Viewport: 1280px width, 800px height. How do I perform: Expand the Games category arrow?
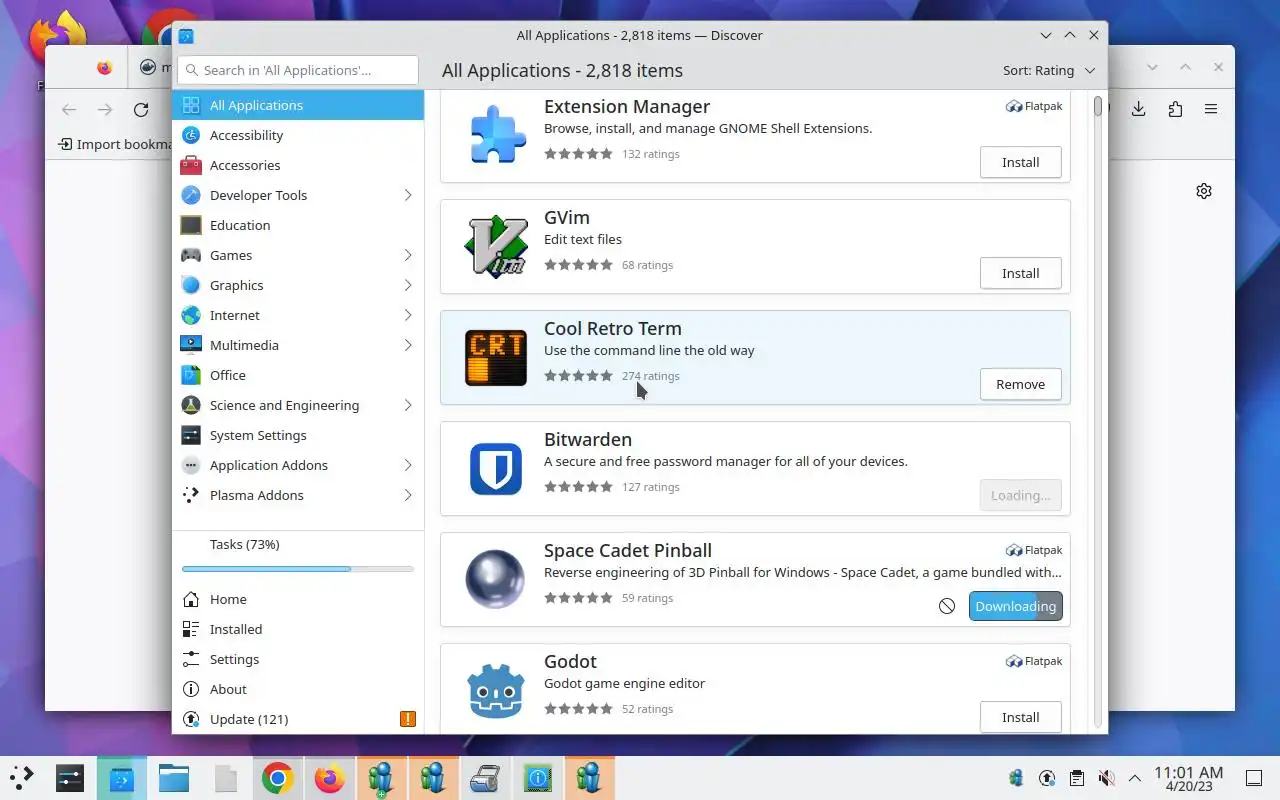click(x=408, y=255)
